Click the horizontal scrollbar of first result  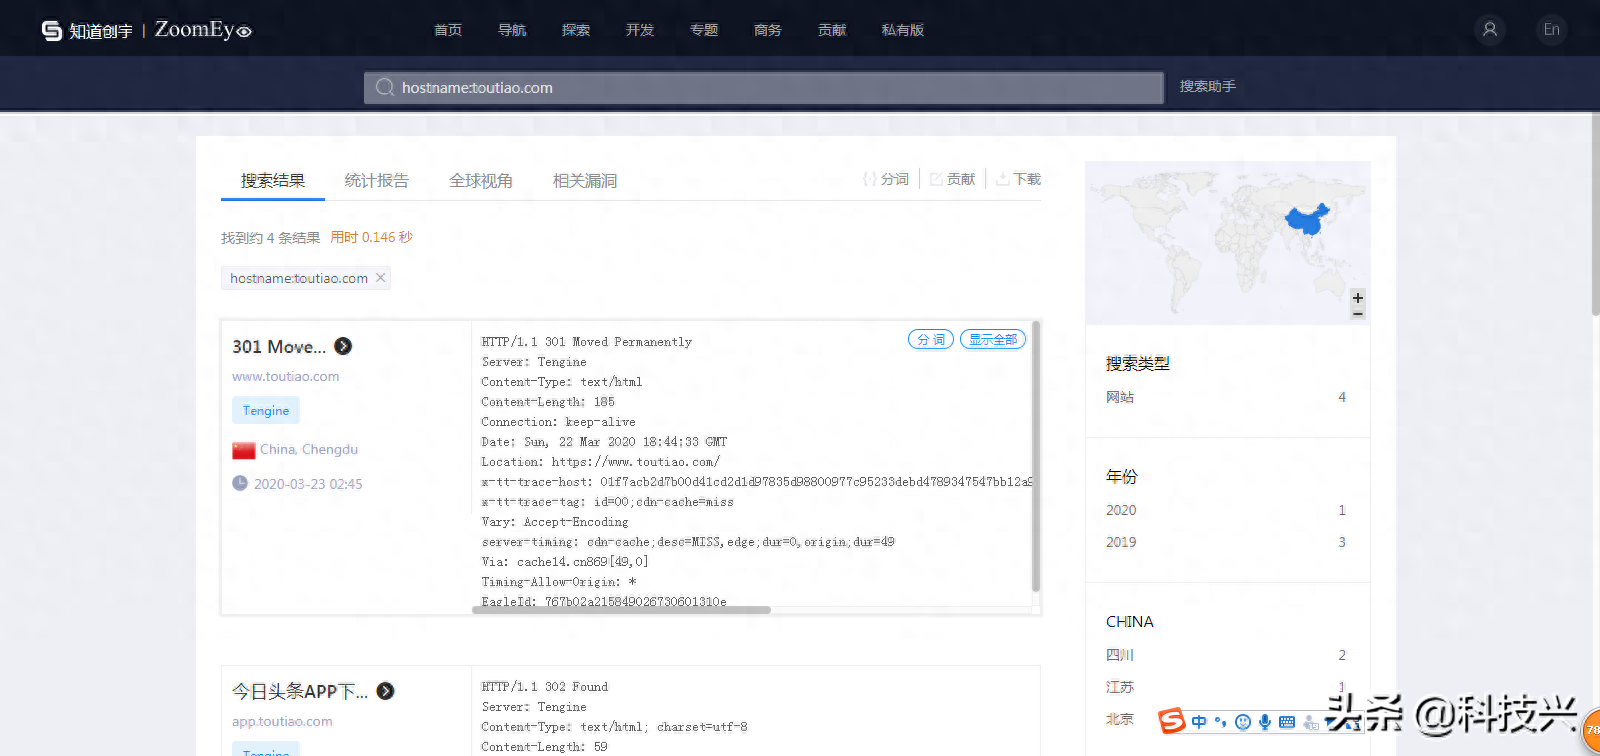621,610
